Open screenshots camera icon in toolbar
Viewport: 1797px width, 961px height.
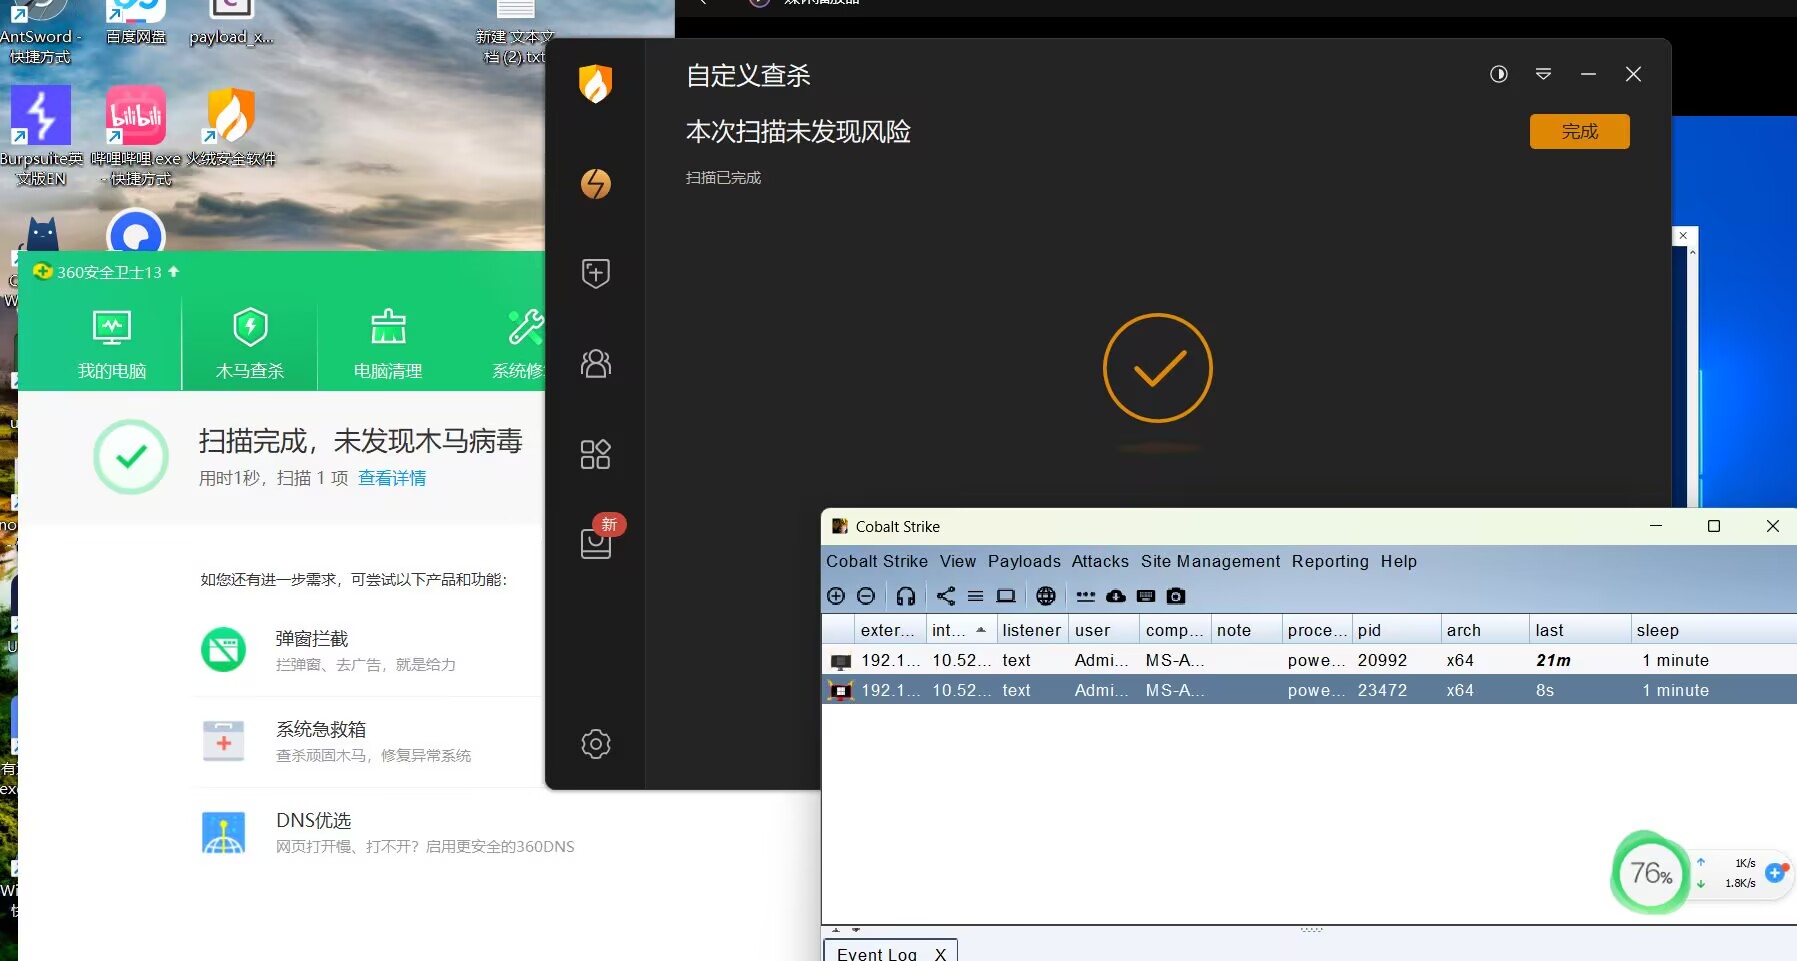point(1176,596)
